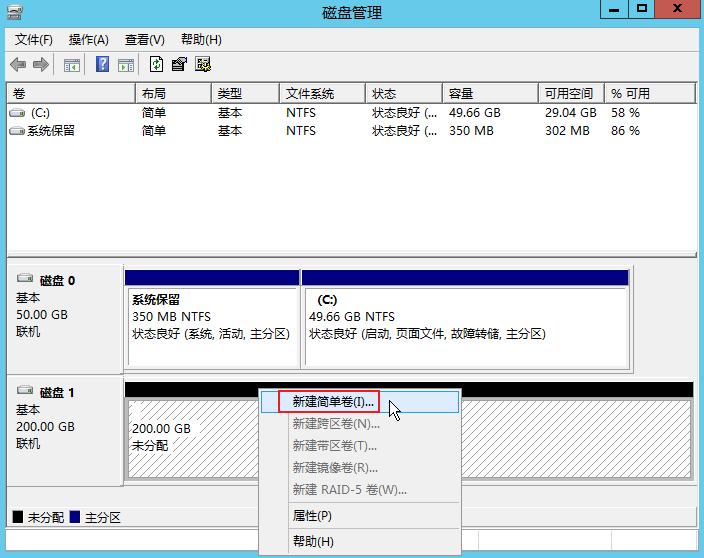The image size is (704, 558).
Task: Click the 磁盘 1 disk label panel
Action: (x=64, y=430)
